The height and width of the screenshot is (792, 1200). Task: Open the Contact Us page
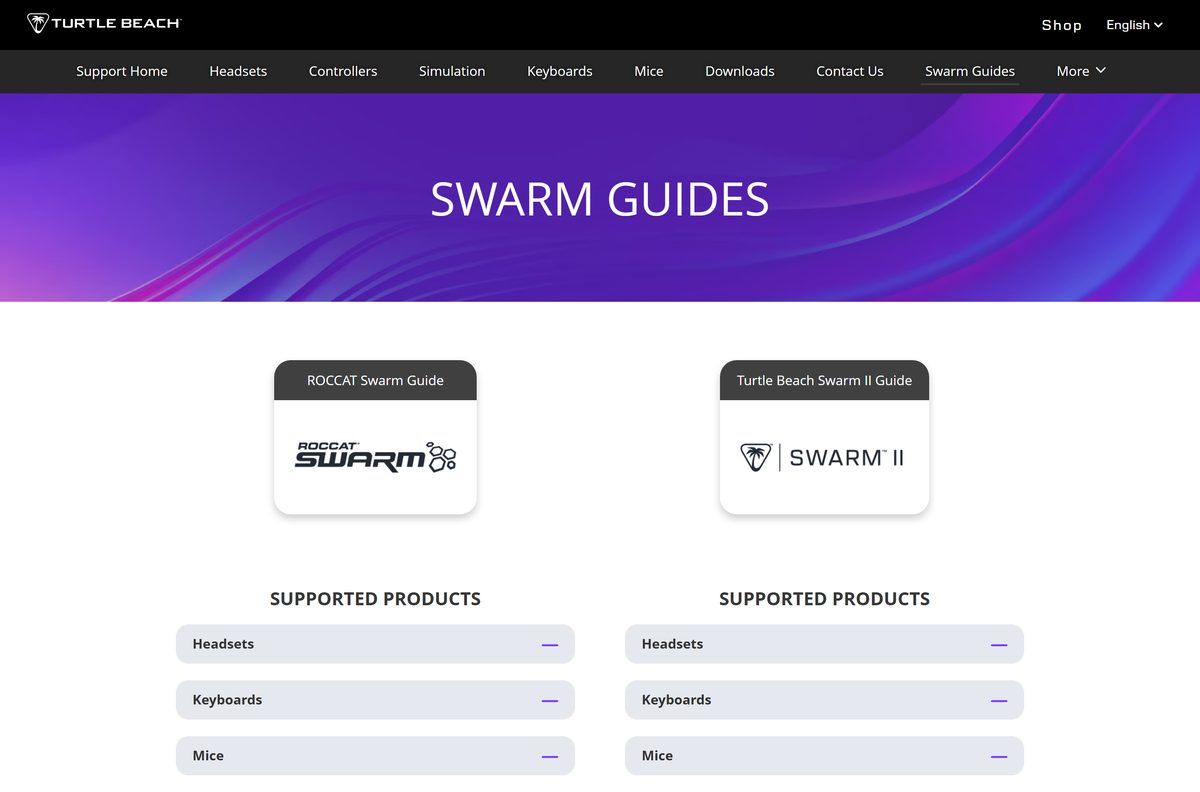[x=850, y=71]
